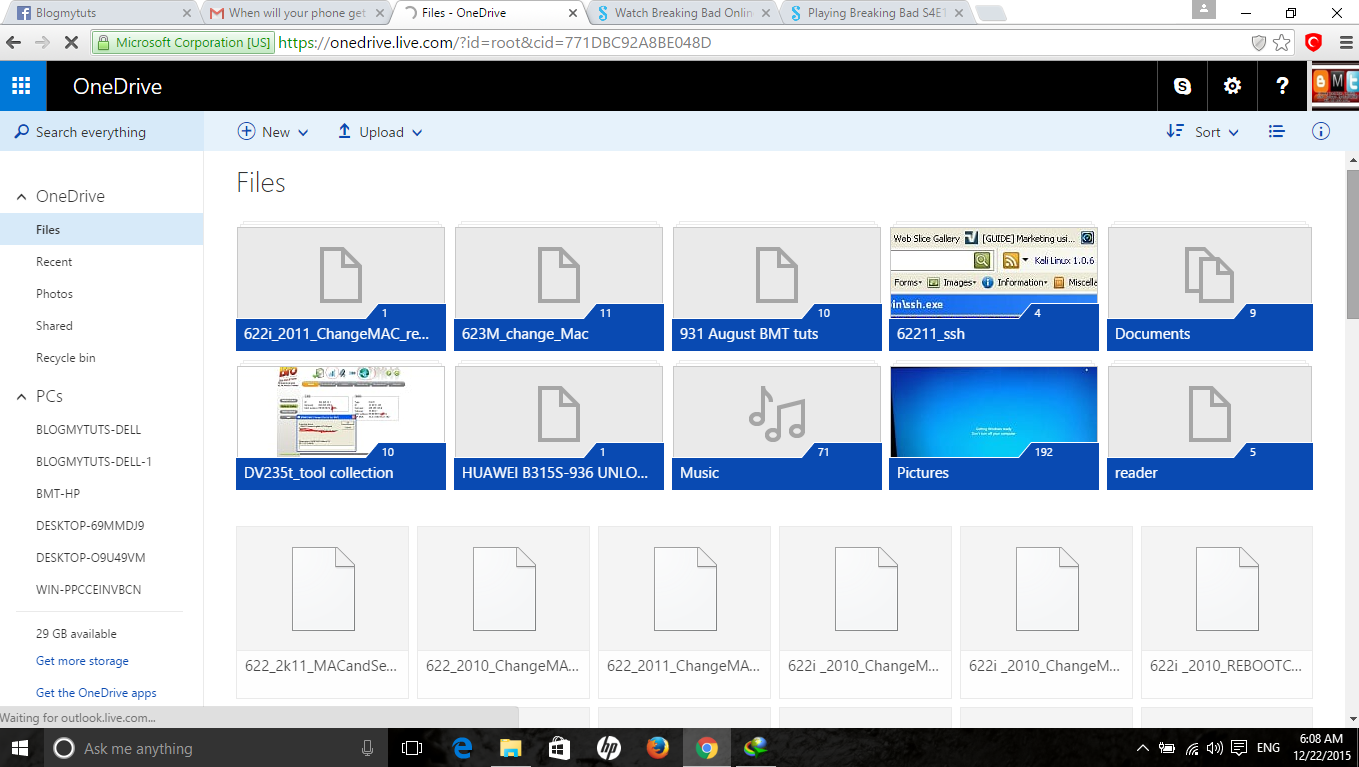Collapse the OneDrive navigation section
This screenshot has height=767, width=1359.
tap(22, 197)
